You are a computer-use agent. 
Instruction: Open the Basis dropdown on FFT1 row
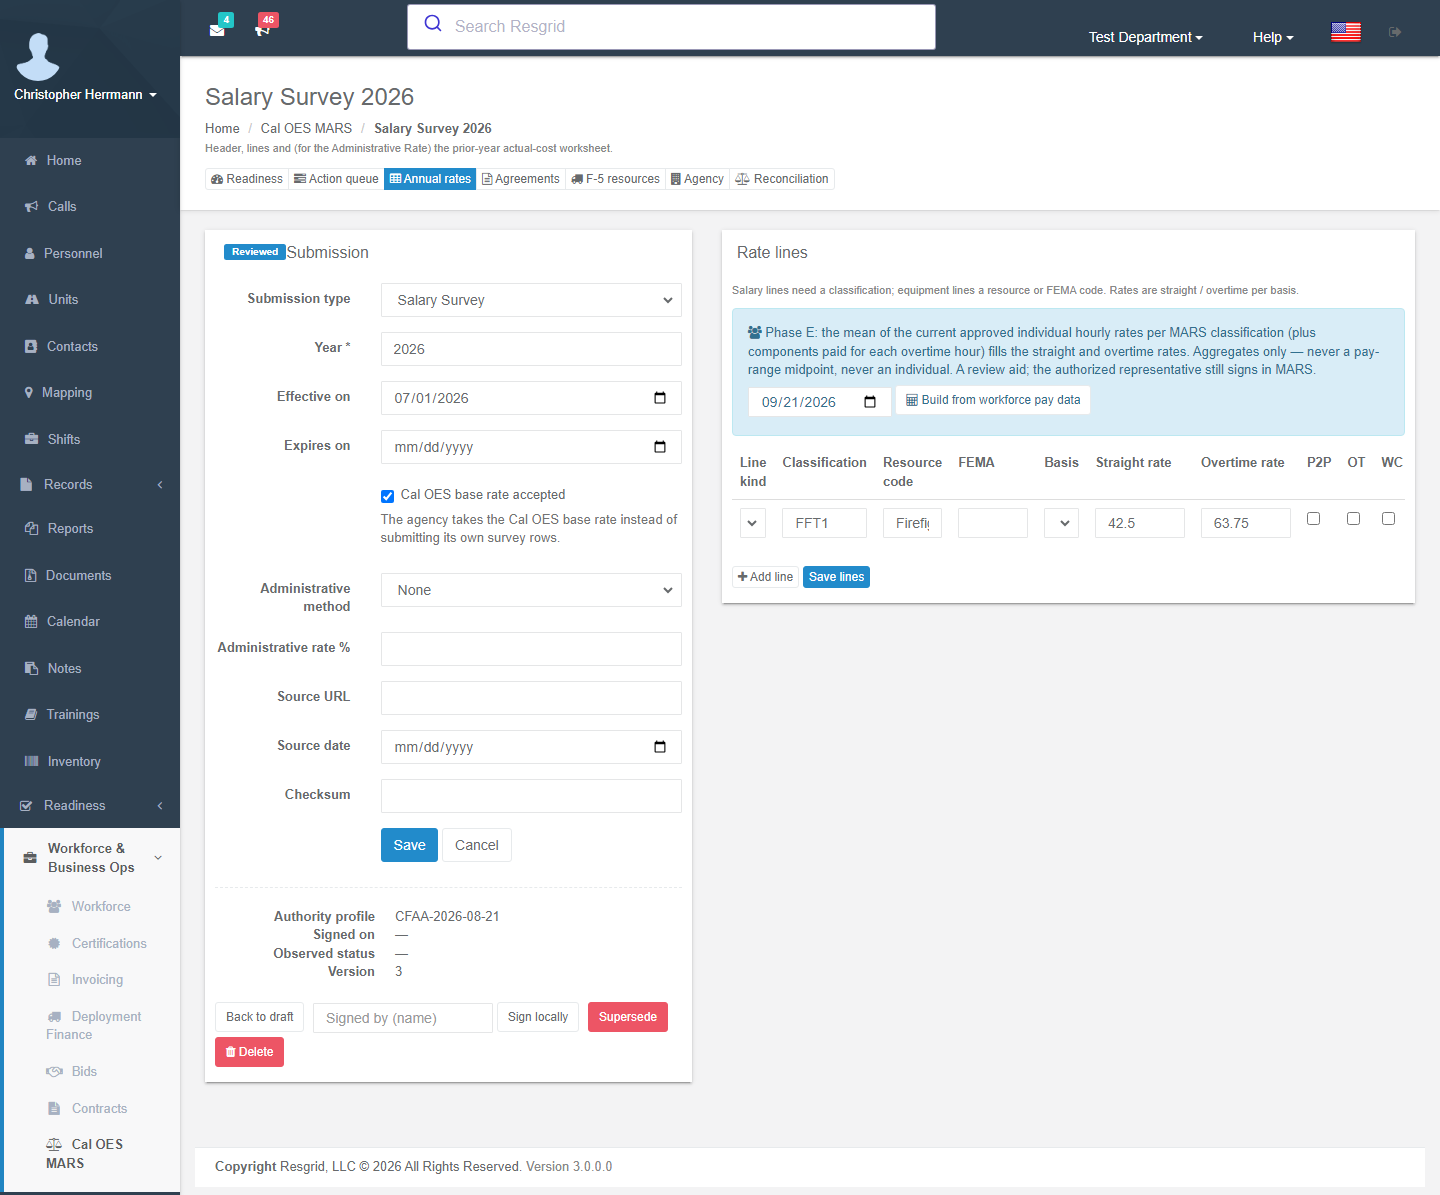click(x=1061, y=523)
